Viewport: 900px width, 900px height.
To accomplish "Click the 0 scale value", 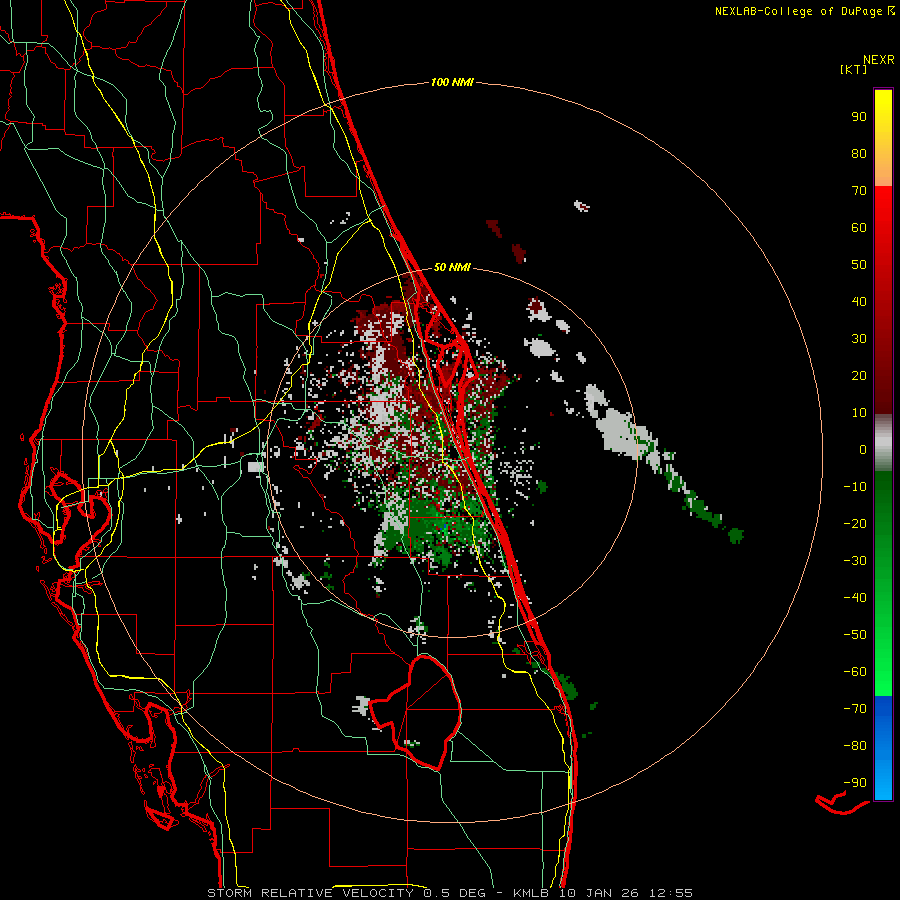I will click(863, 449).
